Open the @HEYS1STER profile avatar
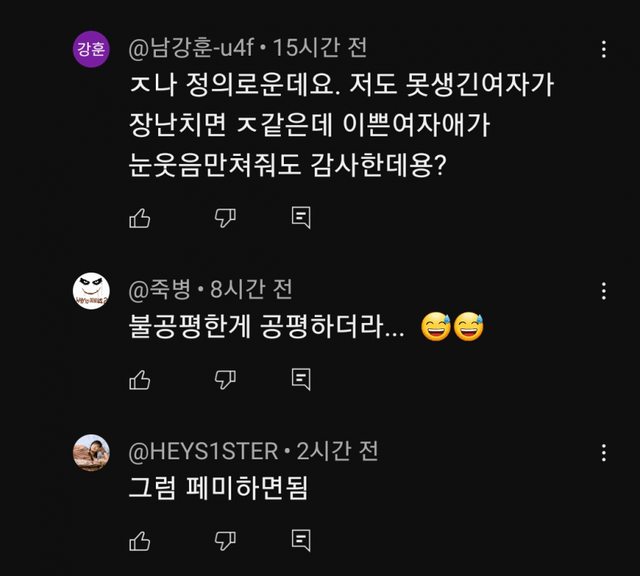Viewport: 640px width, 576px height. (91, 453)
